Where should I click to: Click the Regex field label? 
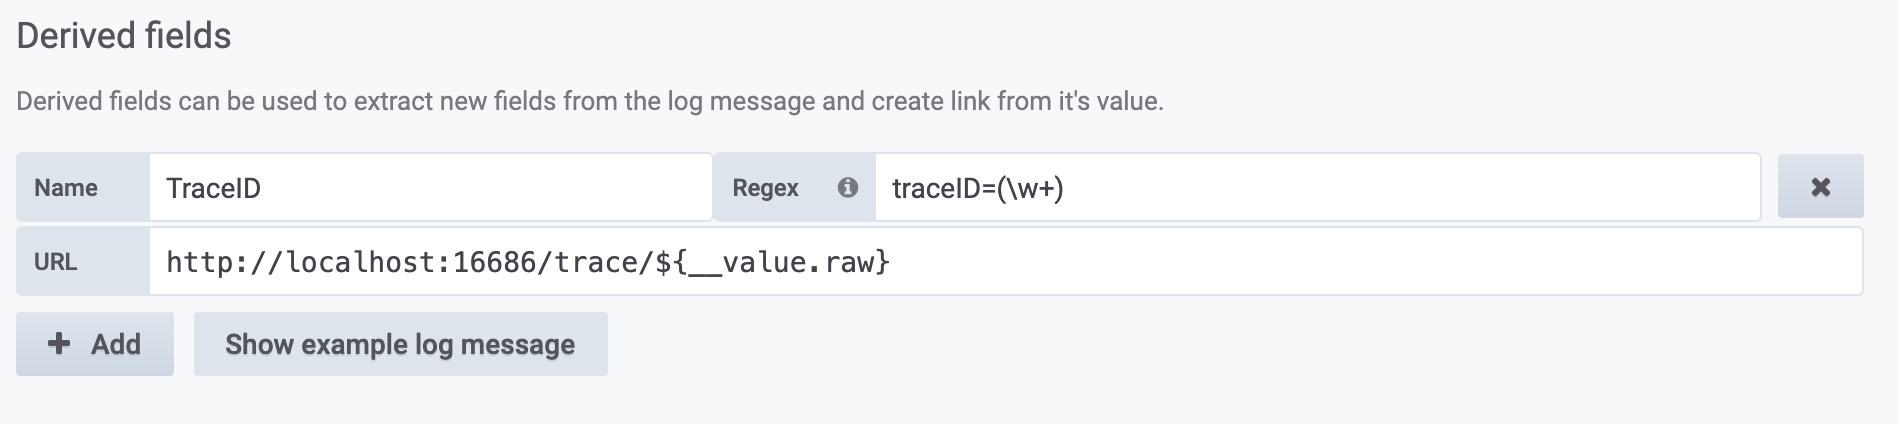(x=765, y=188)
